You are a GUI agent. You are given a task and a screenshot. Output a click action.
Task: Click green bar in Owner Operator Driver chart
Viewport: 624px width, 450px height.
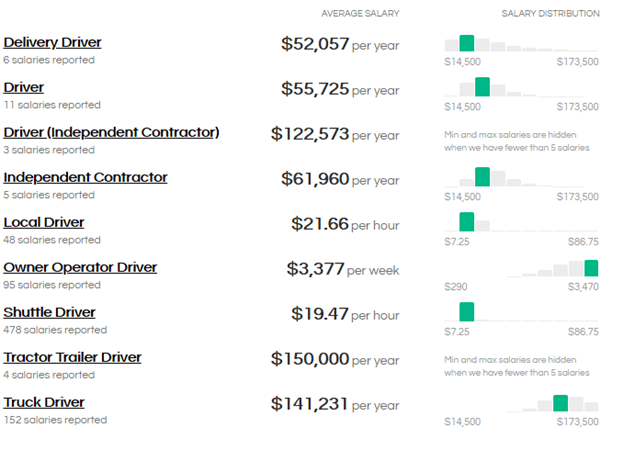pos(591,267)
